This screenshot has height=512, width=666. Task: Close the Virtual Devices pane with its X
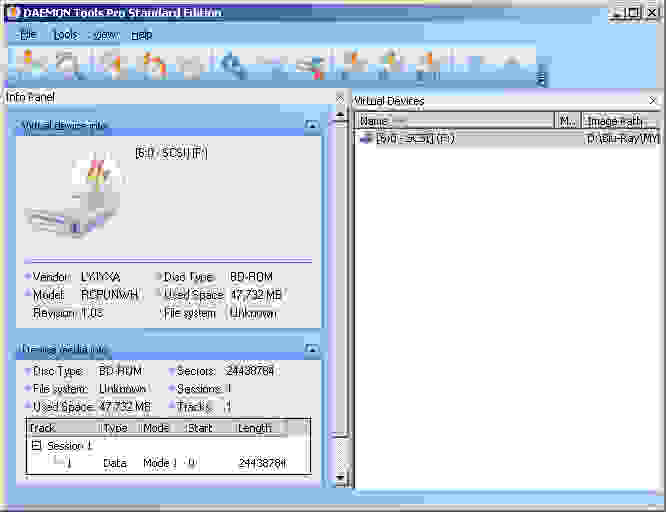pos(654,101)
